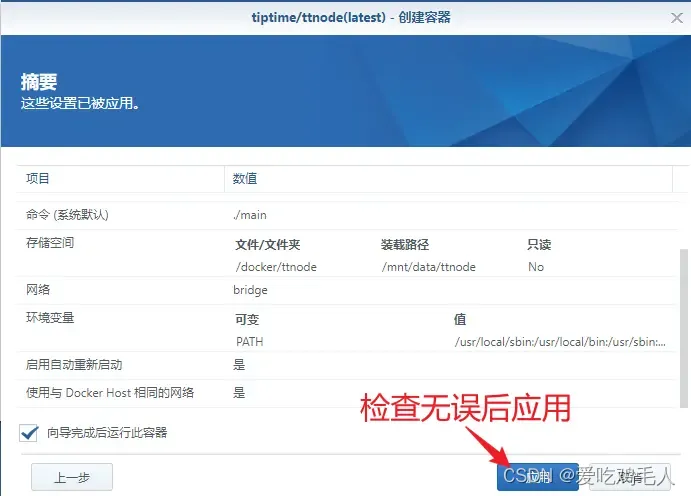
Task: Select '/docker/ttnode' folder path
Action: 276,267
